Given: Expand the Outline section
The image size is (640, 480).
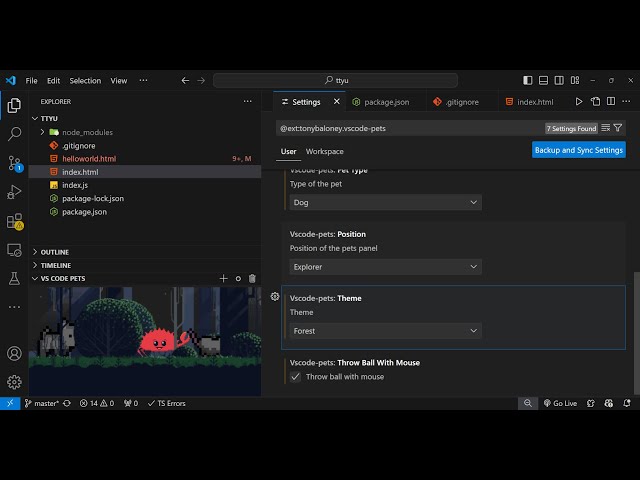Looking at the screenshot, I should (x=55, y=252).
